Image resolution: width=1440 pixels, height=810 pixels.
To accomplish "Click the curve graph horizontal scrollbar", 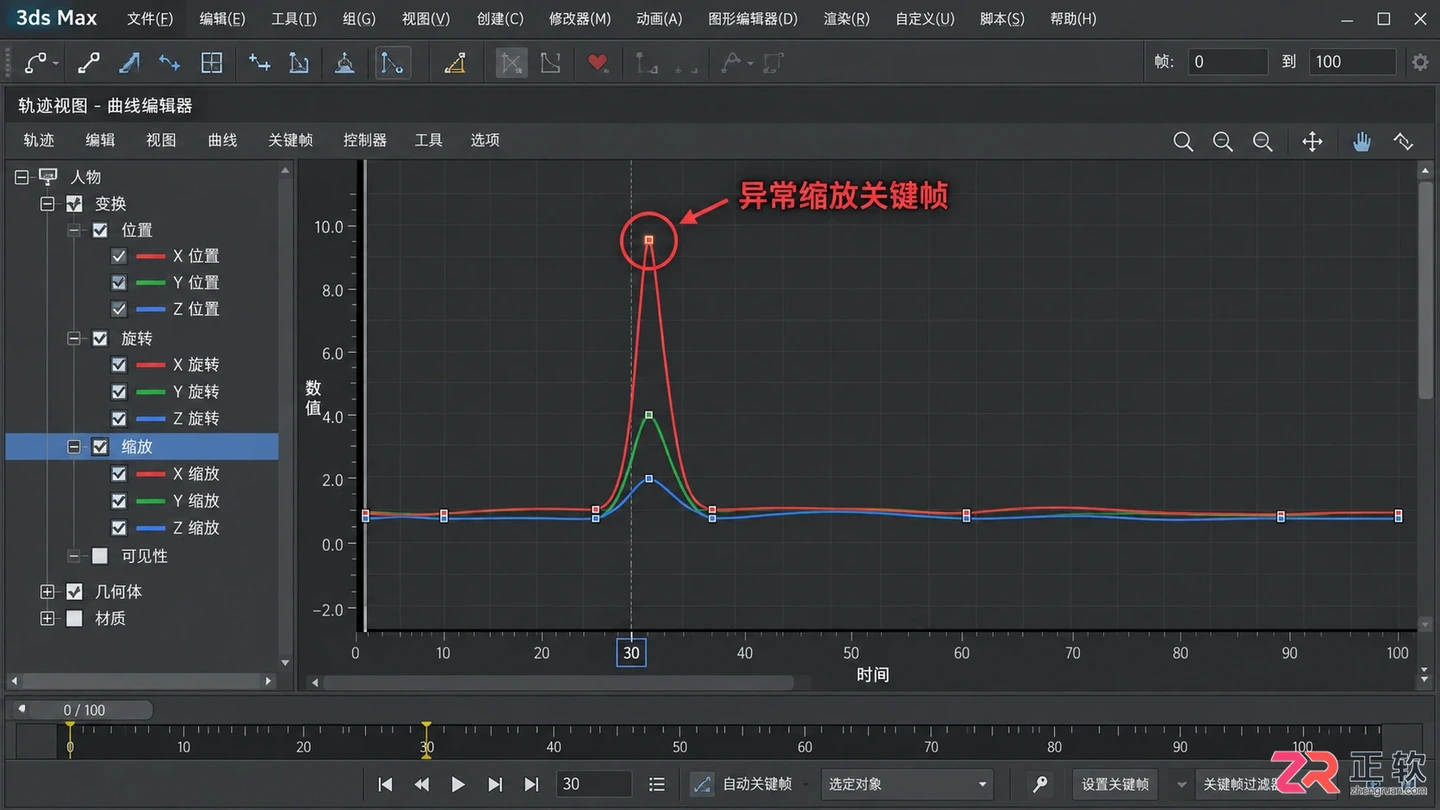I will tap(558, 683).
